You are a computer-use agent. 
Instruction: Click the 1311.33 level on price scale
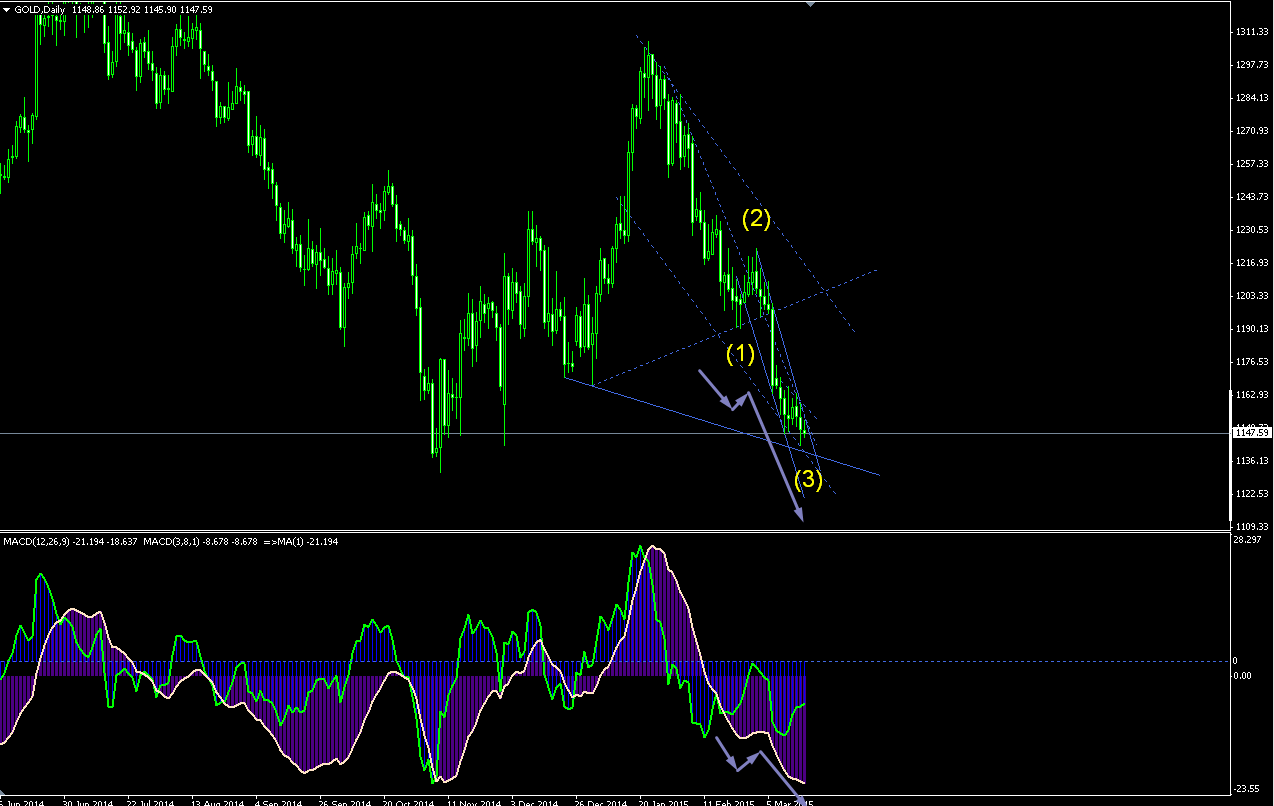[x=1252, y=32]
